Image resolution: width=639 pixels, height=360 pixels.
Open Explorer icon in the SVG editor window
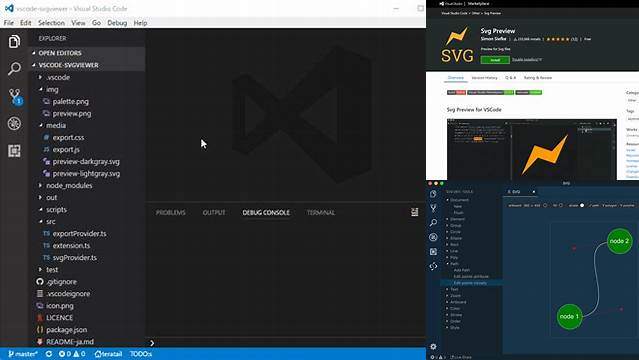pyautogui.click(x=433, y=194)
